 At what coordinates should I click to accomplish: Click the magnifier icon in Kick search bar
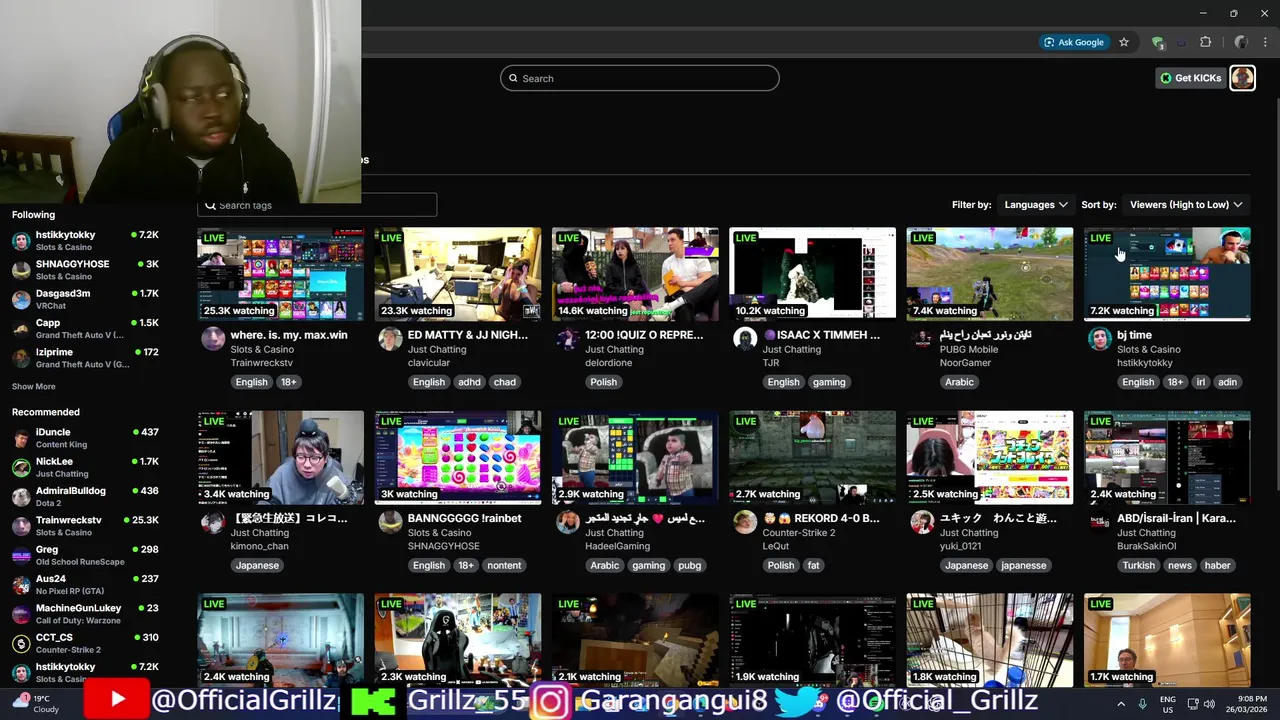[513, 78]
